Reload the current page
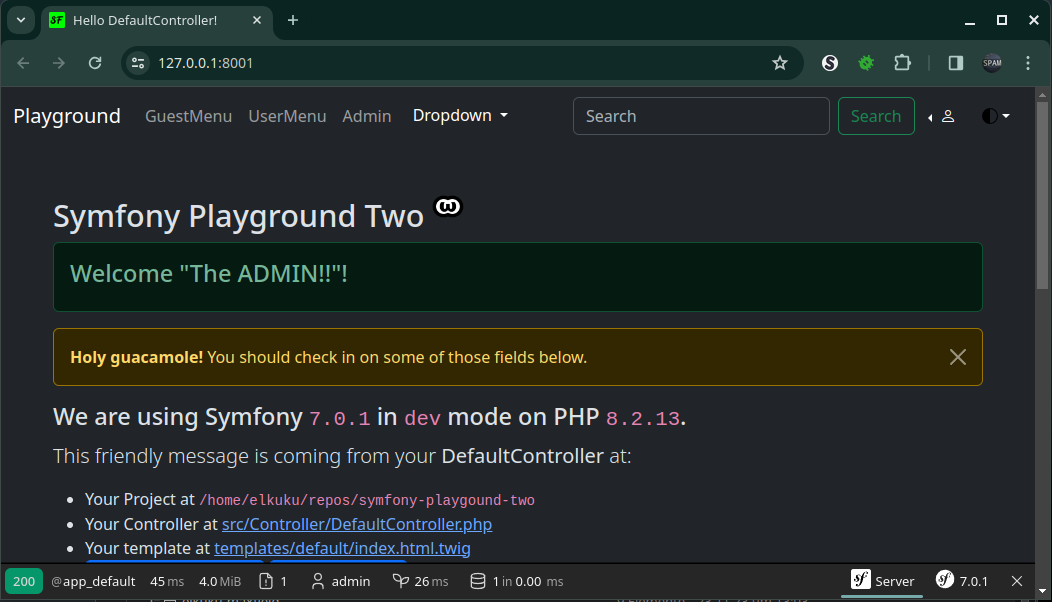The image size is (1052, 602). click(95, 63)
